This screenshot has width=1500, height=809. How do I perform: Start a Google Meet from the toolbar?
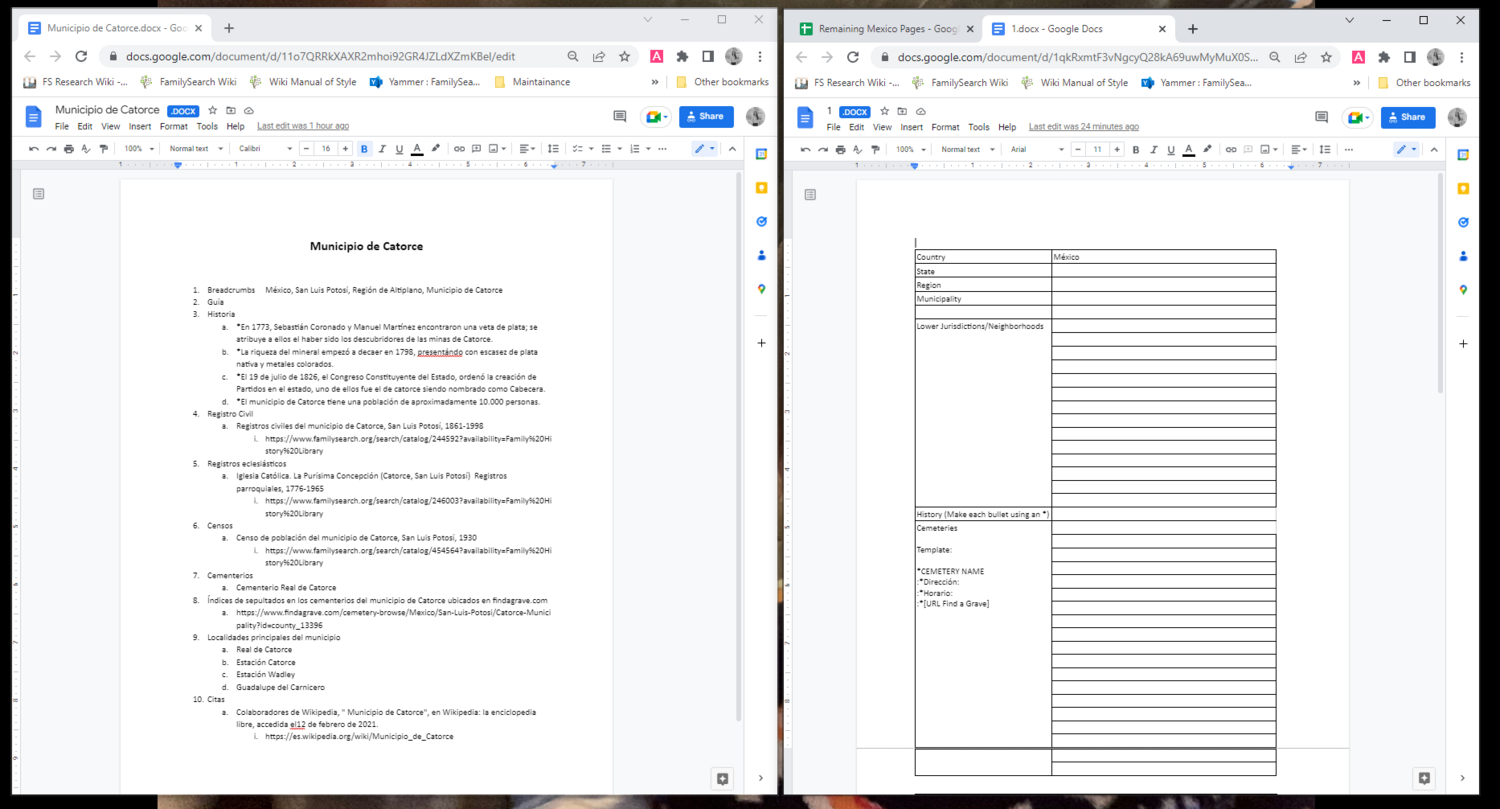655,117
